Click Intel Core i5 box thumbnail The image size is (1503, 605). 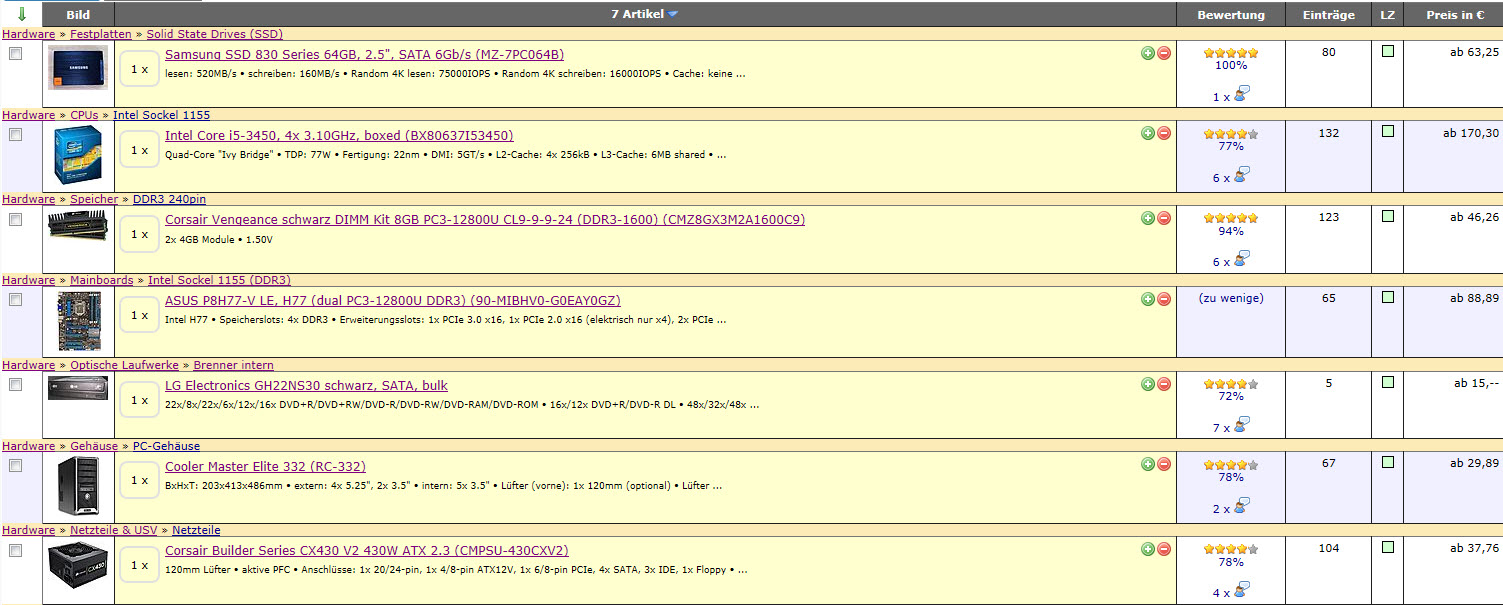pos(78,155)
